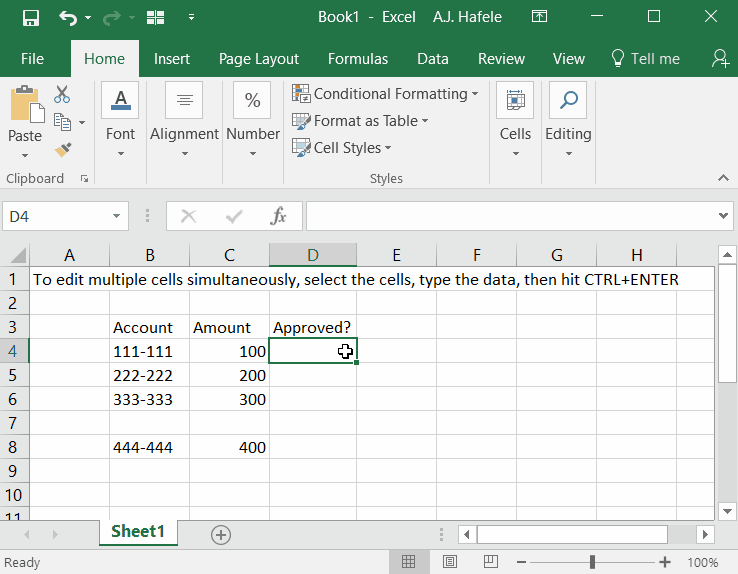Activate the Format Painter brush
This screenshot has width=738, height=574.
coord(63,150)
